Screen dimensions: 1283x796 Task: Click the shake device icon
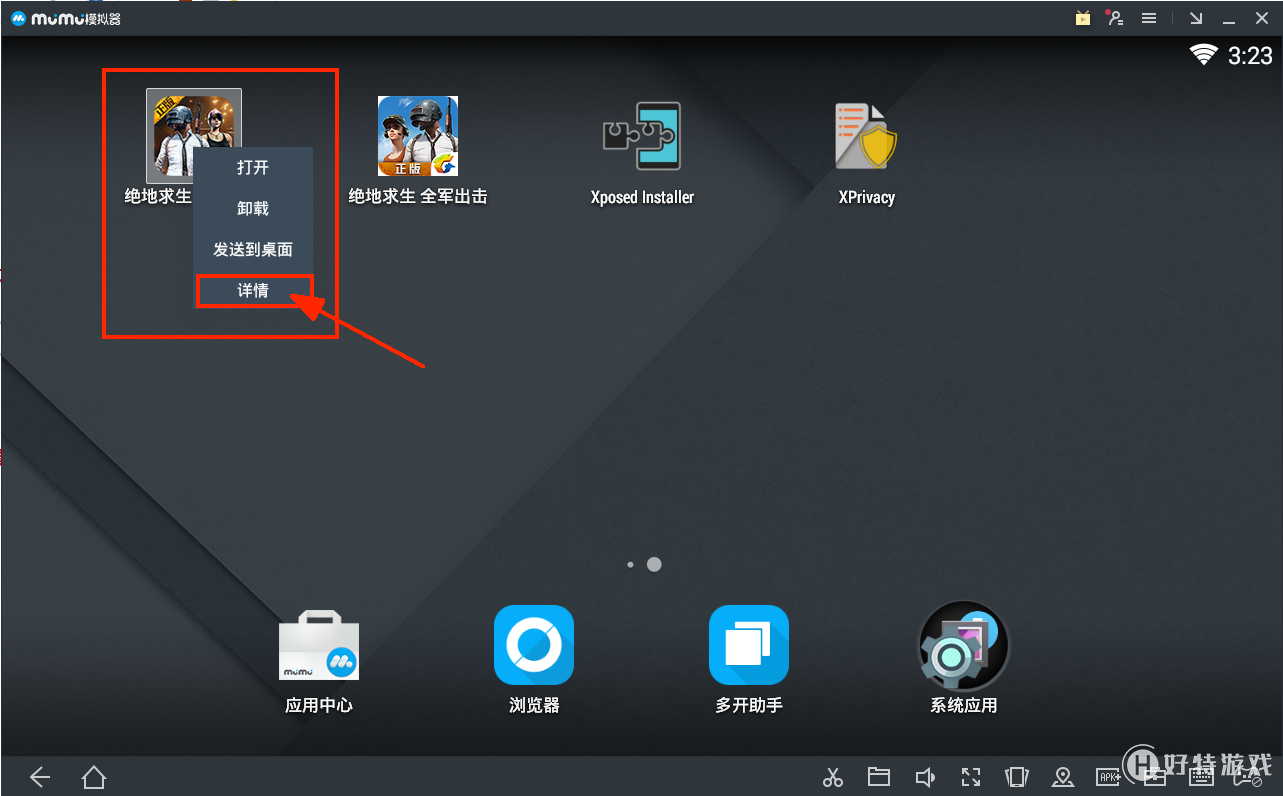(x=1017, y=777)
